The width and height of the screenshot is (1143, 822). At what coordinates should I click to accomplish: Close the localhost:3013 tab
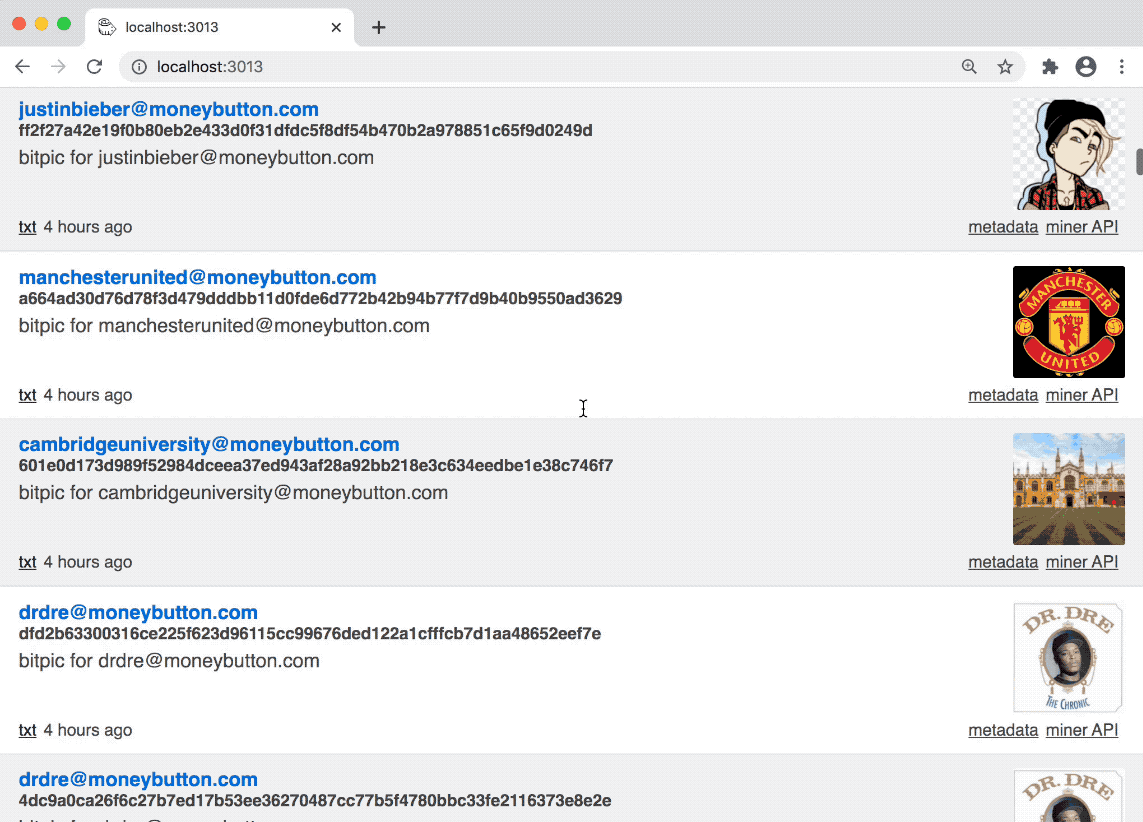pyautogui.click(x=336, y=27)
